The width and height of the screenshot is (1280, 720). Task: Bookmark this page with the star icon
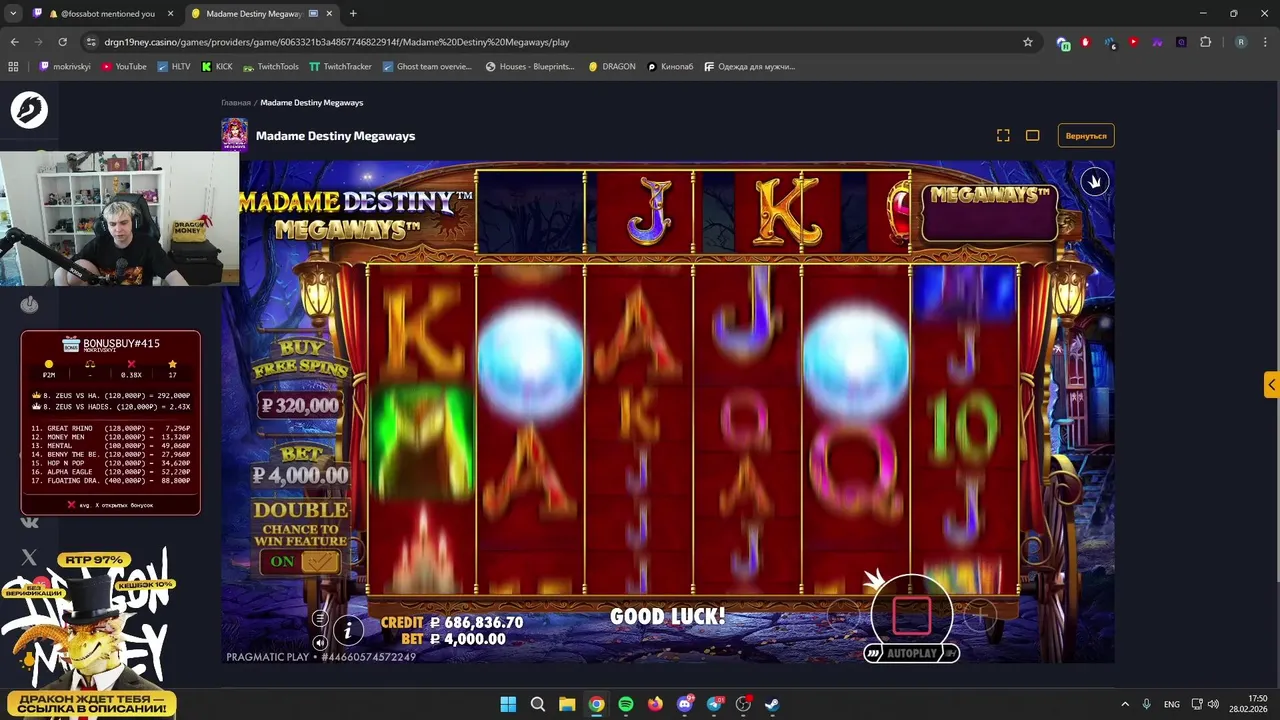1027,42
